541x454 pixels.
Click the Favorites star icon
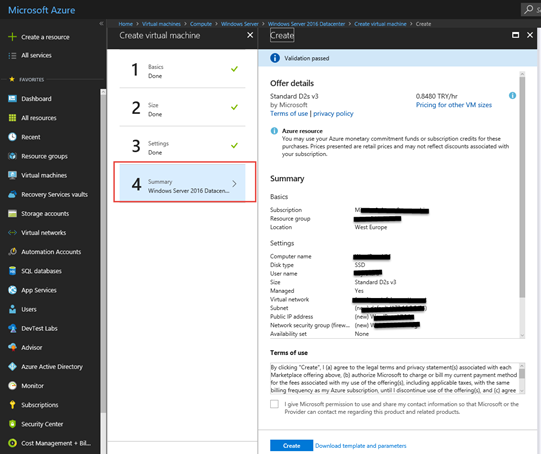12,79
